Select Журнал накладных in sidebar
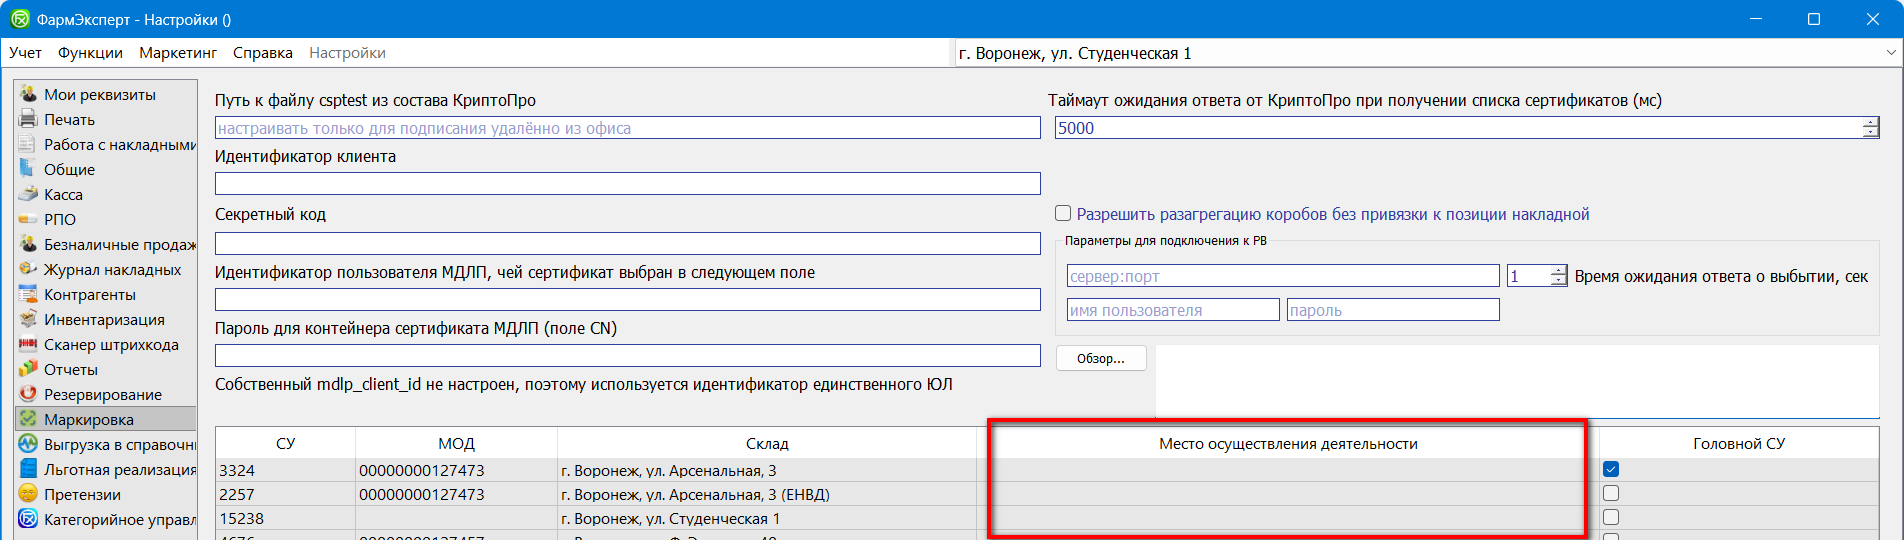 point(112,269)
